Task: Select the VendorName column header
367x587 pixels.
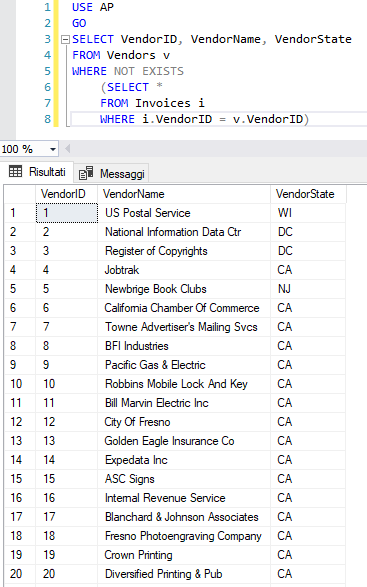Action: point(184,194)
